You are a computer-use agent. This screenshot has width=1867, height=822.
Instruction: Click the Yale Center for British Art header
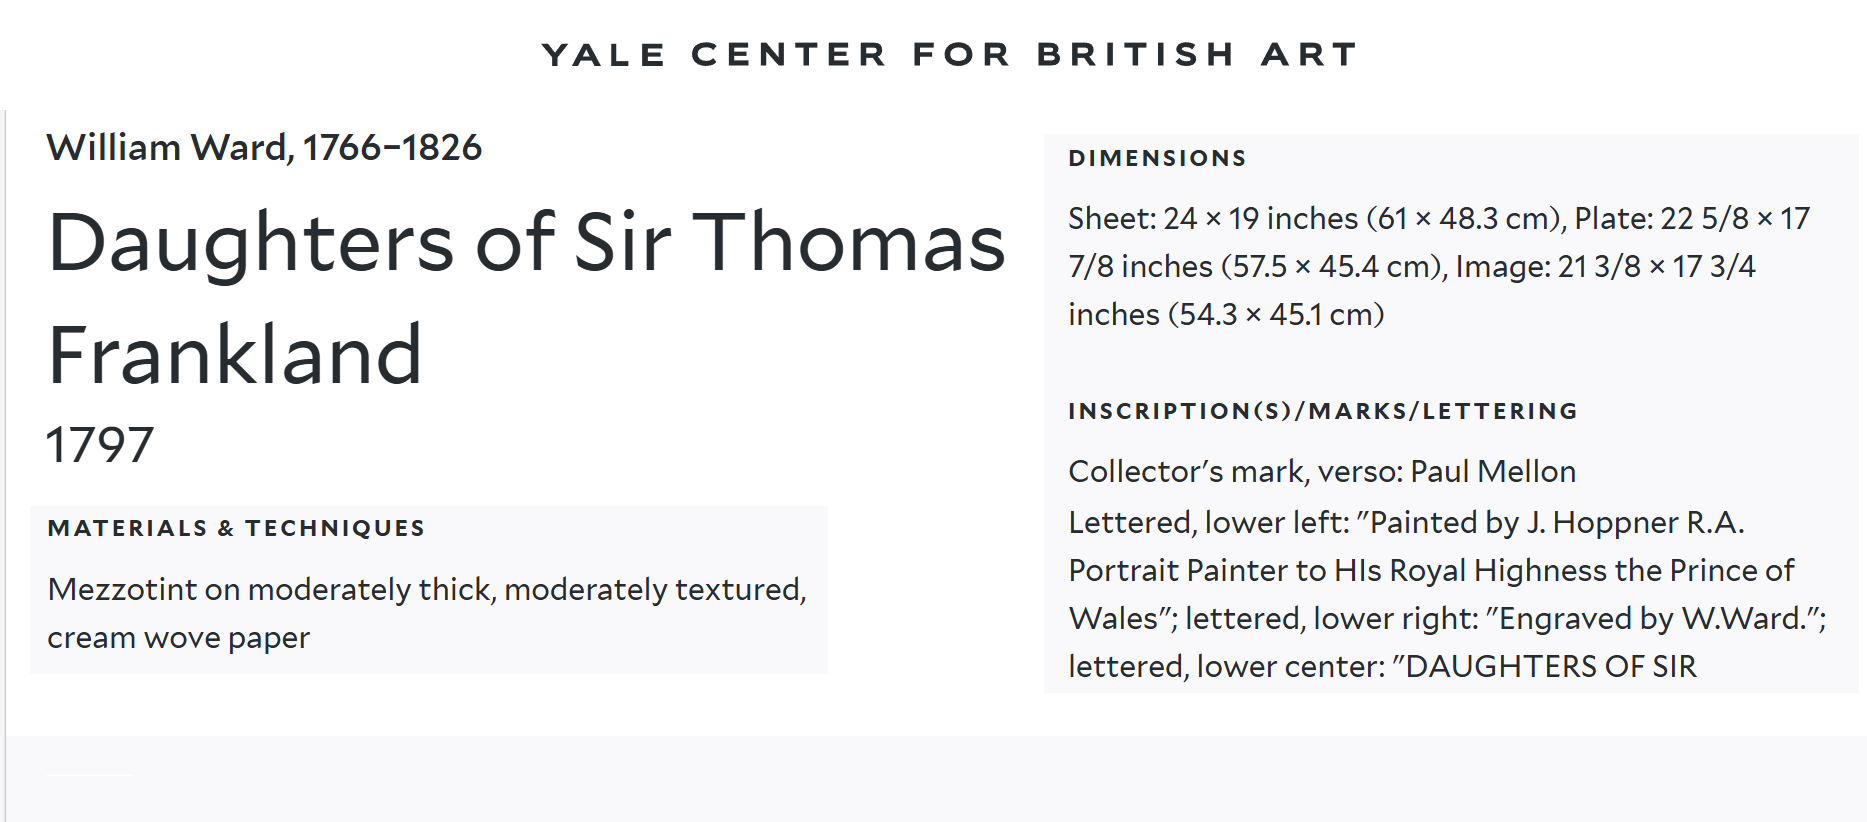click(950, 54)
